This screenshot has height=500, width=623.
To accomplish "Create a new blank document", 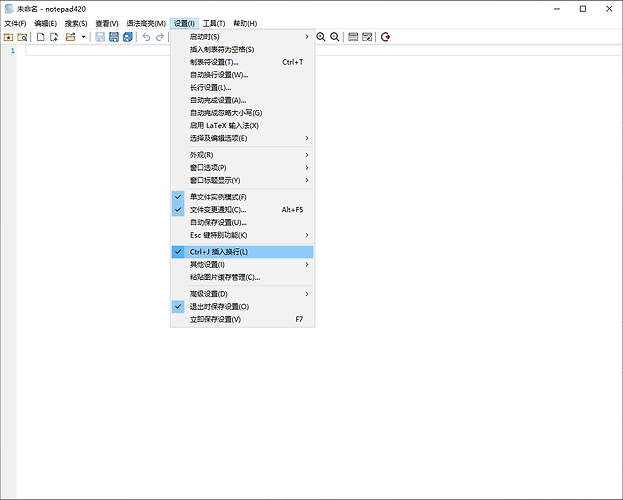I will coord(41,37).
